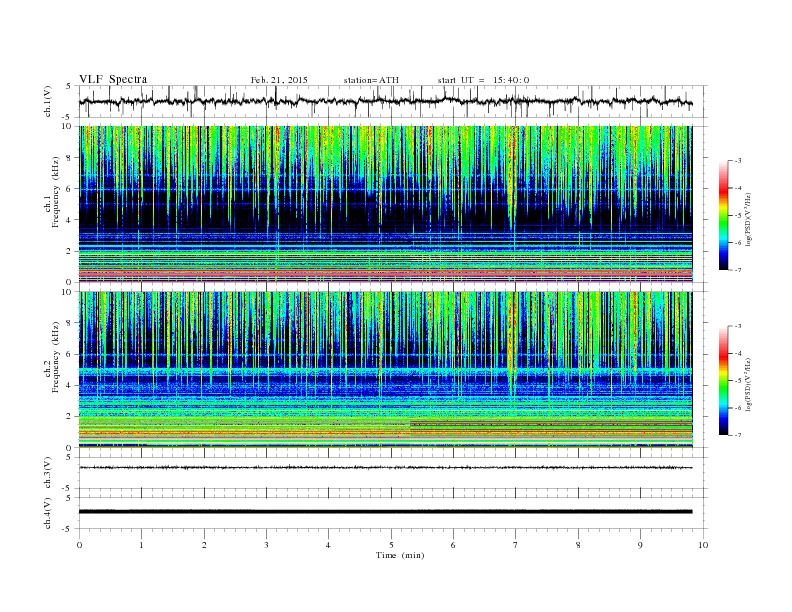Click the ch.1 PSD color scale bar
Screen dimensions: 792x612
[x=723, y=215]
